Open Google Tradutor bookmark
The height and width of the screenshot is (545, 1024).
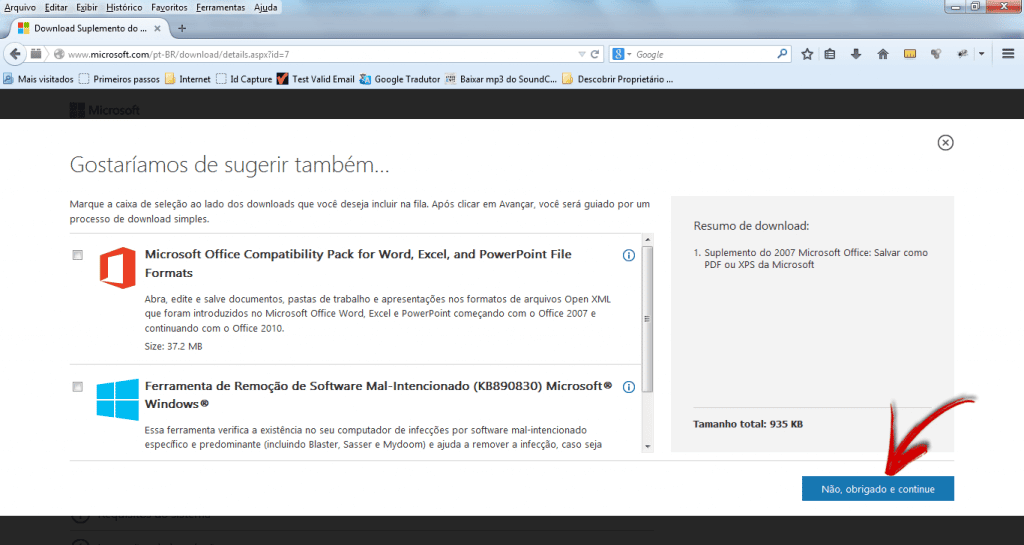400,79
